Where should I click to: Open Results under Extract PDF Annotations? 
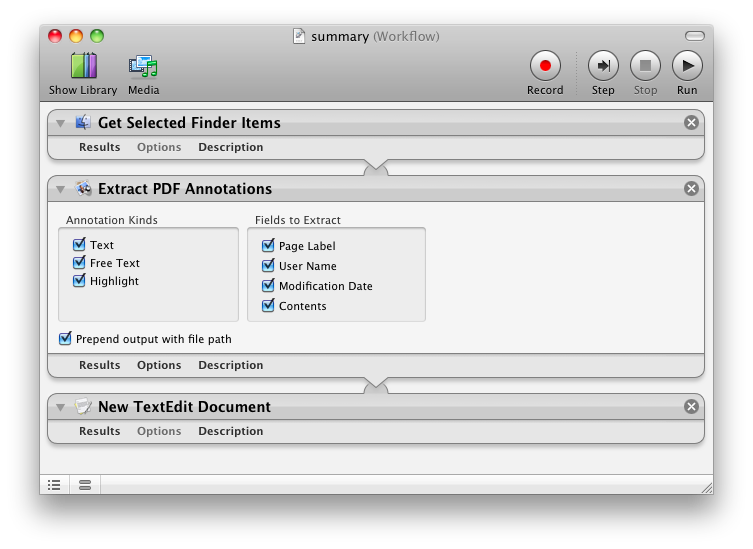[99, 365]
